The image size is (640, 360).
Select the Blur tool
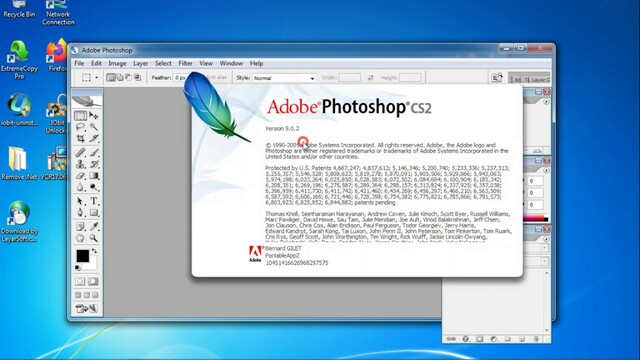[80, 187]
